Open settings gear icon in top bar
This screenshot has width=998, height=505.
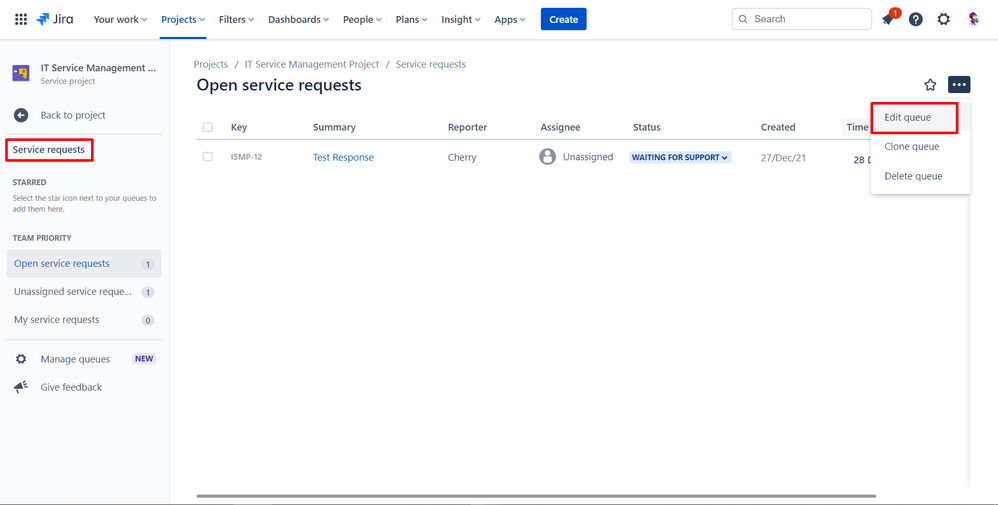(944, 19)
